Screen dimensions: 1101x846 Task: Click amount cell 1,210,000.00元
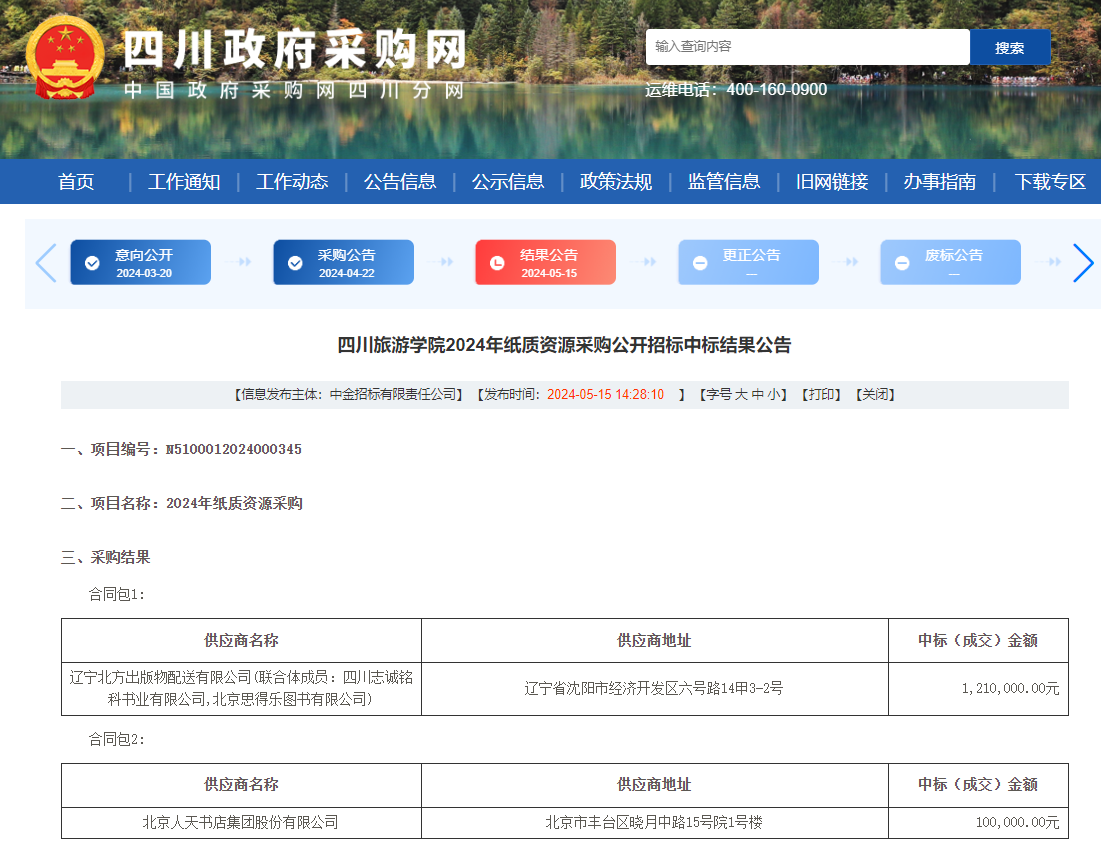pyautogui.click(x=978, y=689)
